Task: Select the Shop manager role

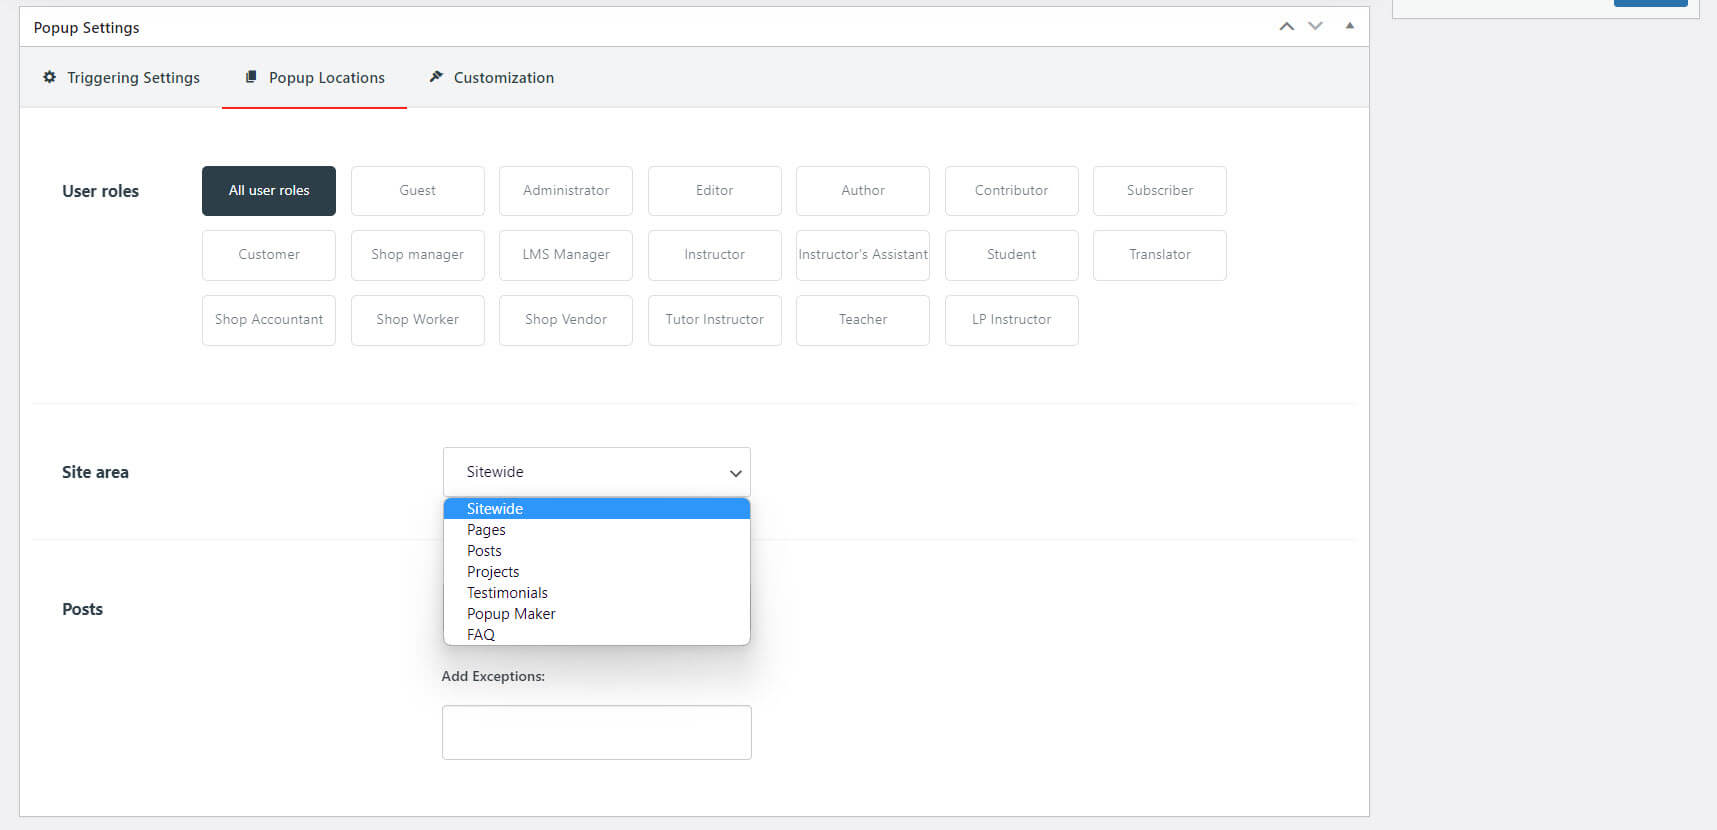Action: (417, 255)
